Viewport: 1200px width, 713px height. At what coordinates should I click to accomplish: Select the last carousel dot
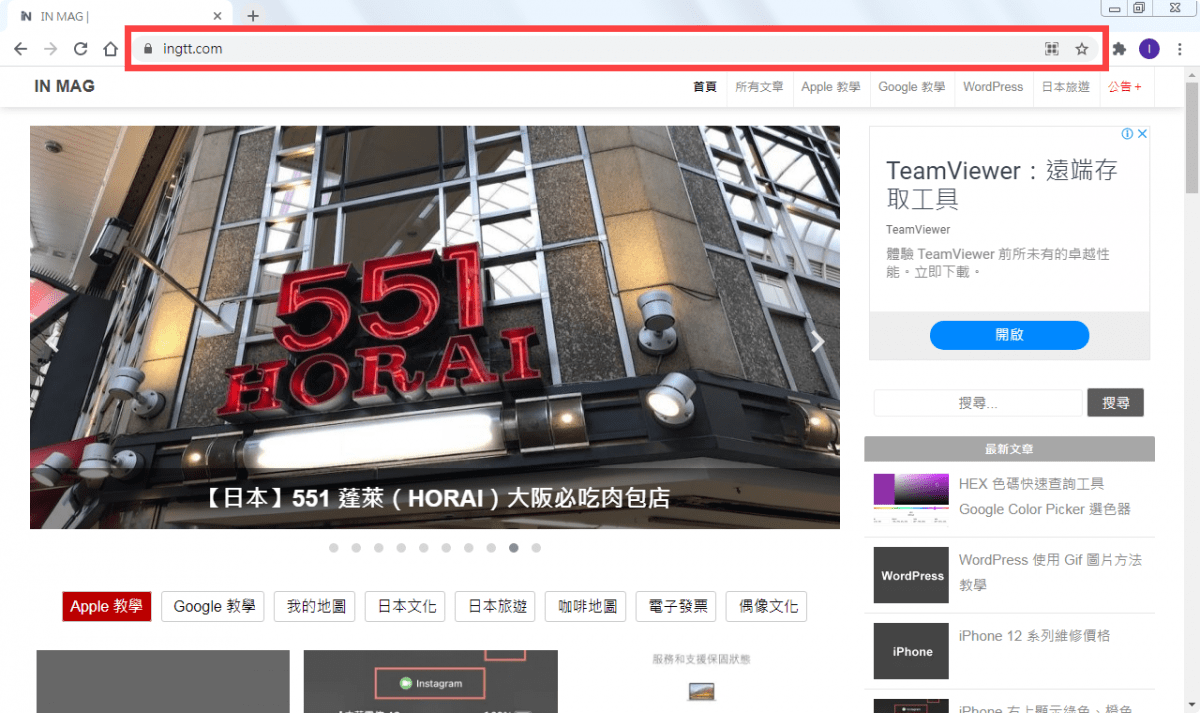(536, 548)
